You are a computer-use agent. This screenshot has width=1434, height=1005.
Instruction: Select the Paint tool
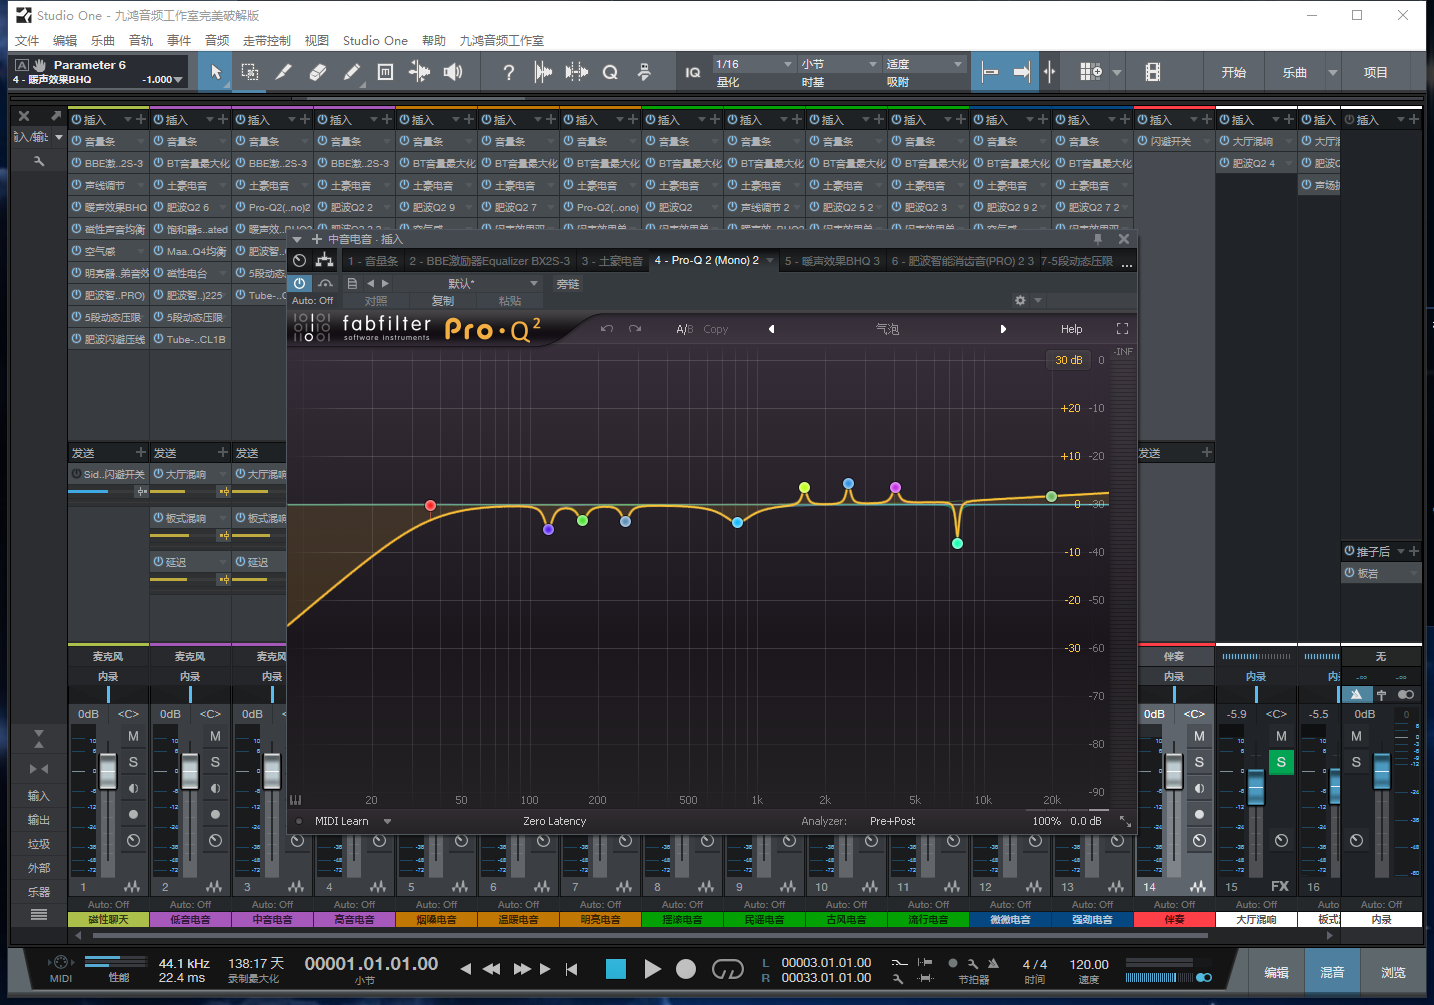point(352,71)
